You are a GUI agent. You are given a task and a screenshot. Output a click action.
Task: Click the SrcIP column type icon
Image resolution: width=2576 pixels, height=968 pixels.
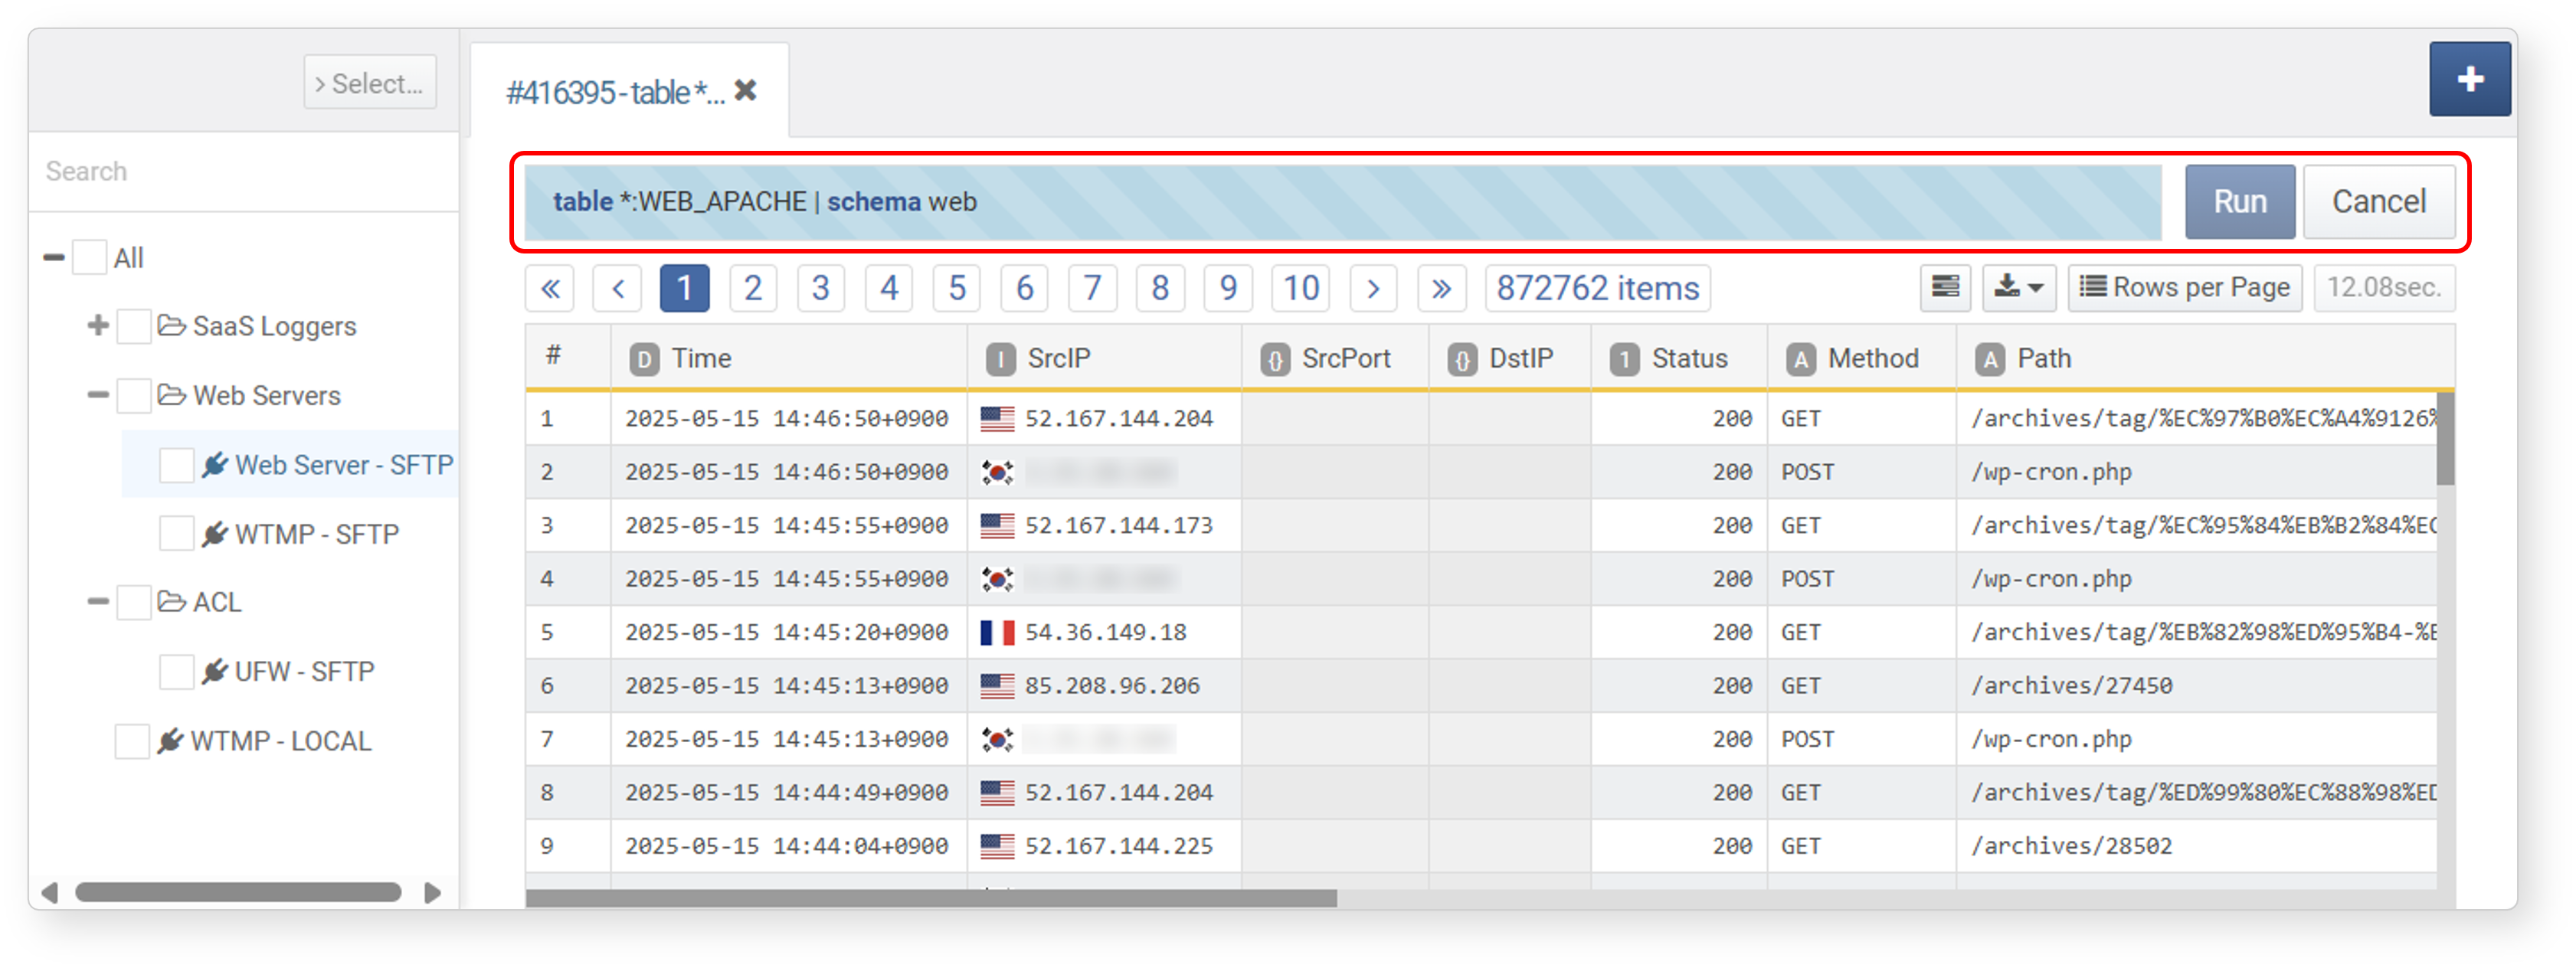tap(1000, 359)
